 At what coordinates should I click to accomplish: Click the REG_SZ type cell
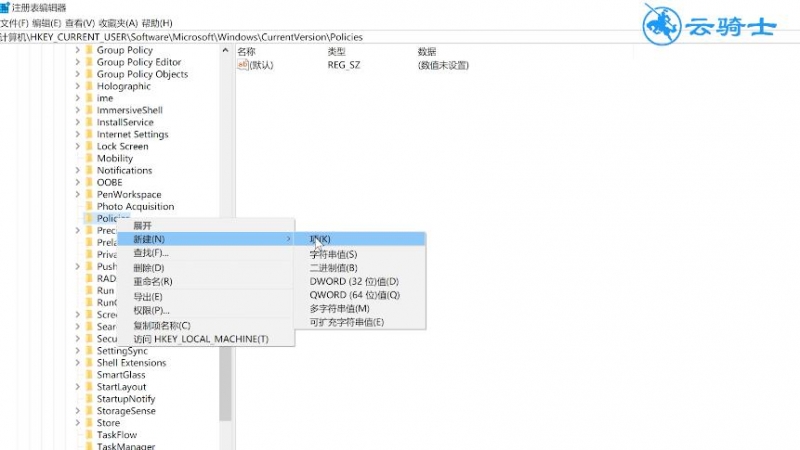pos(344,65)
